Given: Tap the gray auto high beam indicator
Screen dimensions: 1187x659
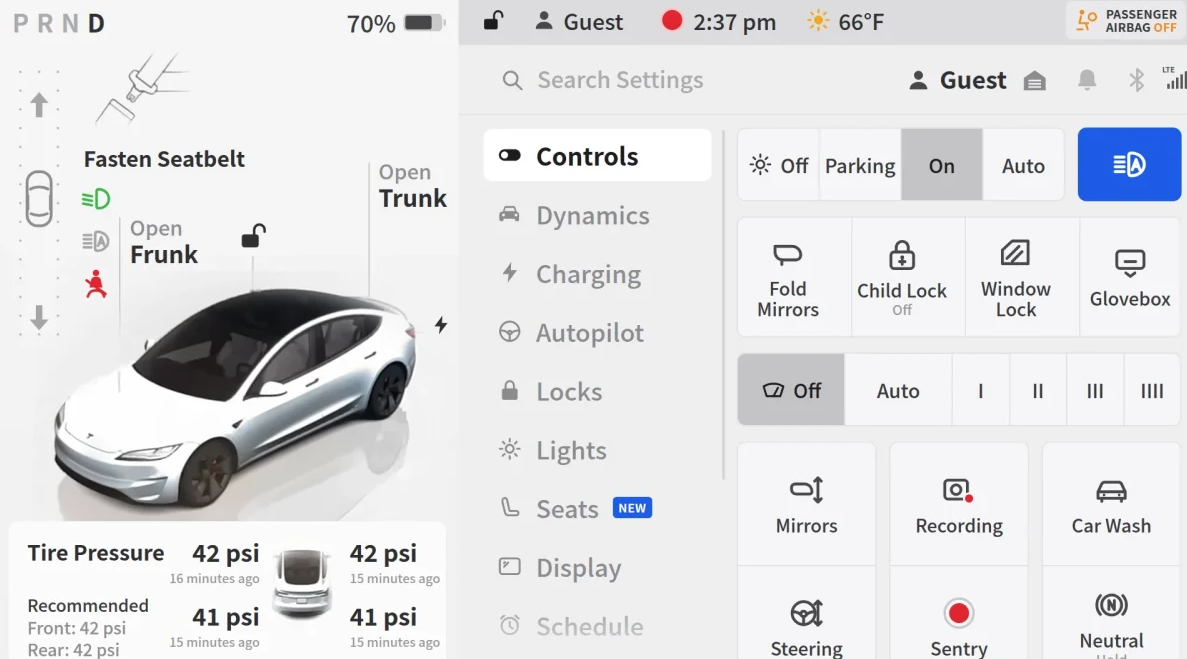Looking at the screenshot, I should (x=96, y=241).
